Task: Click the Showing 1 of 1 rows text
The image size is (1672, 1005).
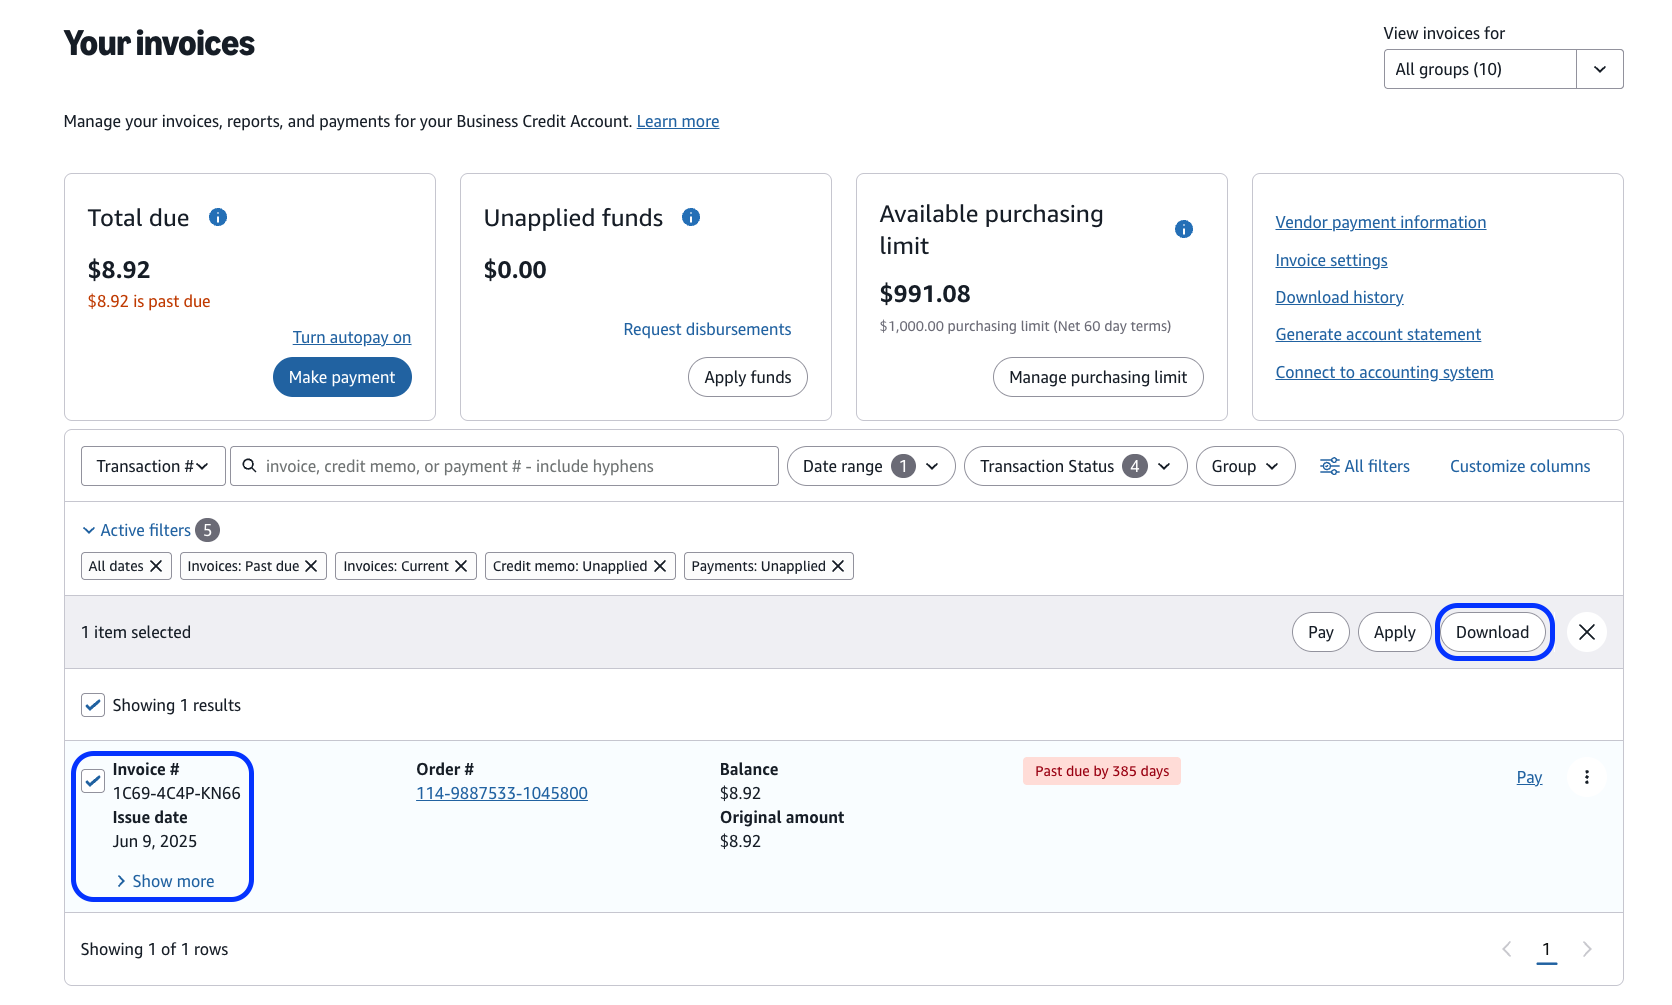Action: coord(154,949)
